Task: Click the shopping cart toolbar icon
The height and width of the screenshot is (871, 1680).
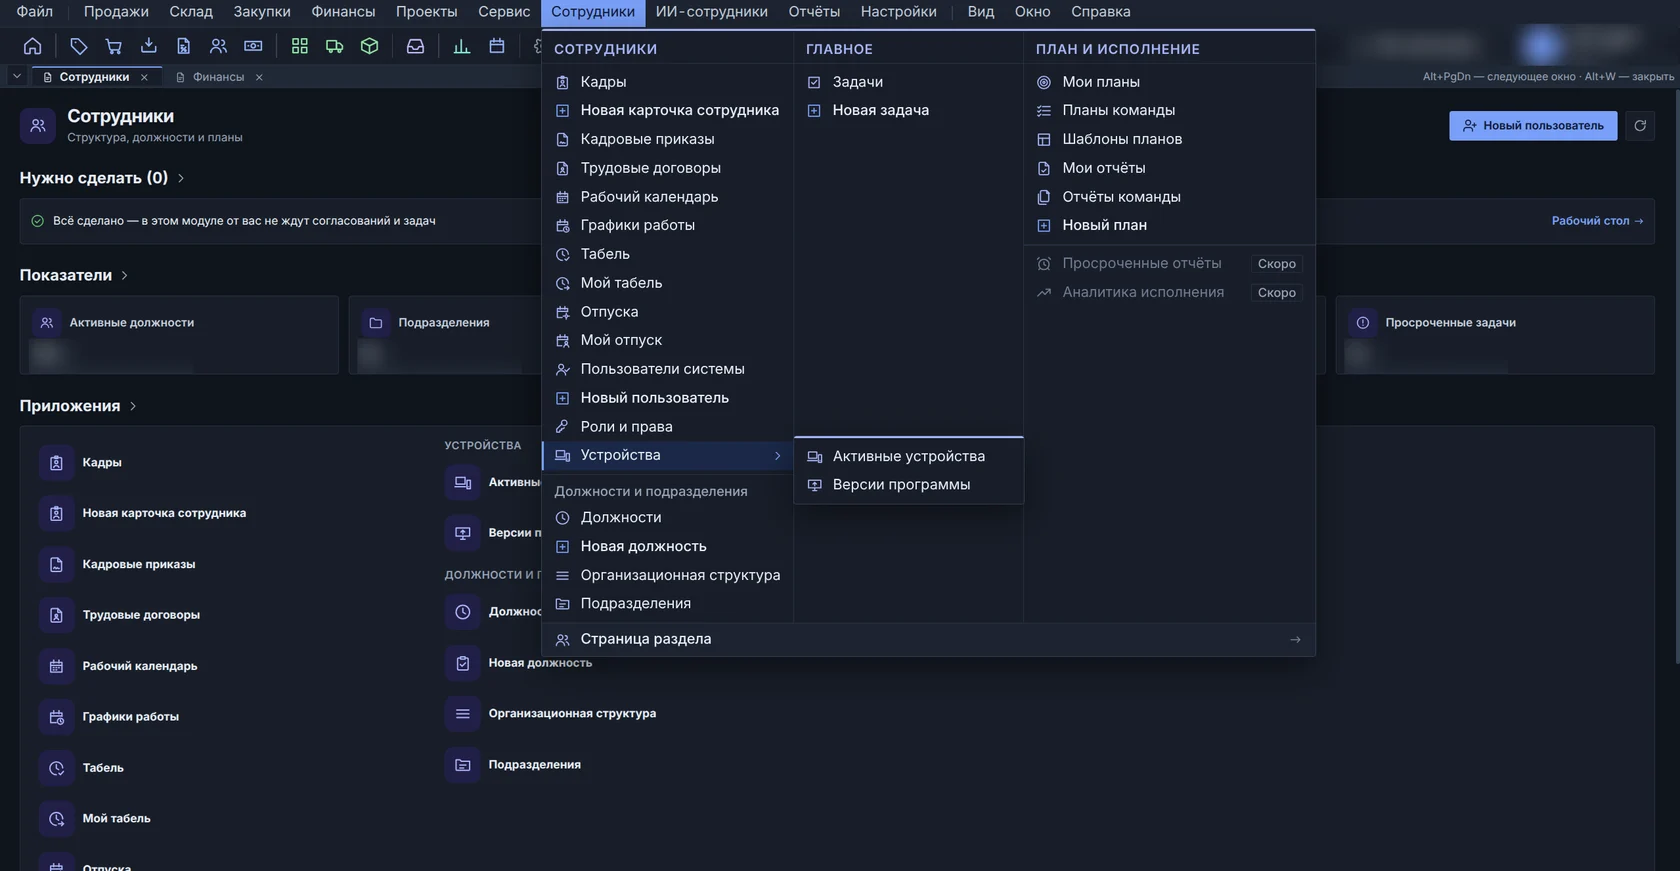Action: point(114,46)
